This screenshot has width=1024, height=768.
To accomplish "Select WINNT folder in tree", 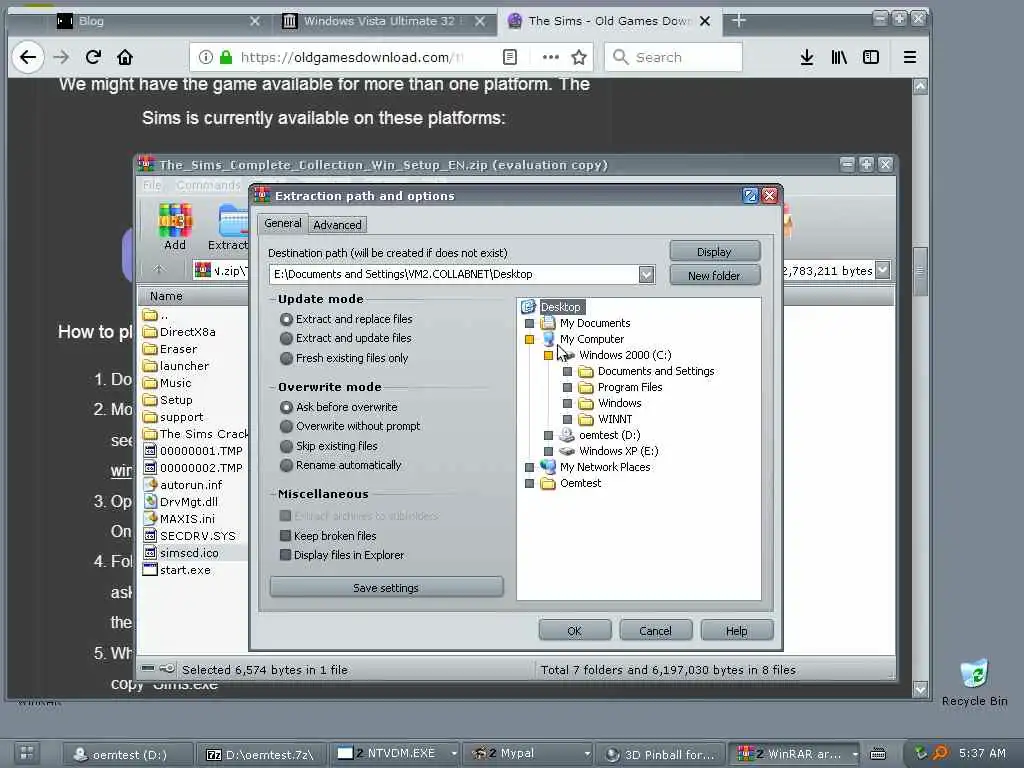I will pyautogui.click(x=615, y=419).
